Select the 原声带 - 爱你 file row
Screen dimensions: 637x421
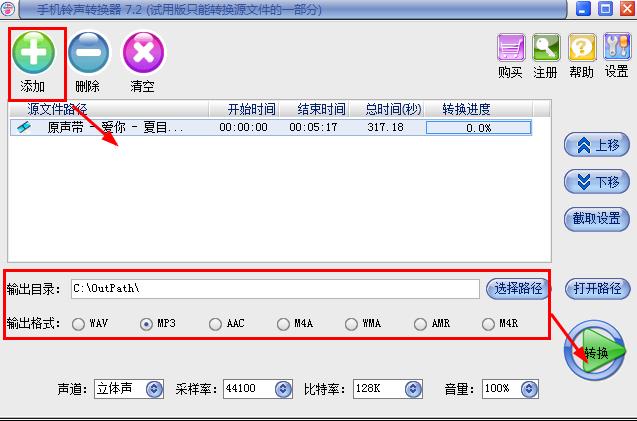click(271, 127)
